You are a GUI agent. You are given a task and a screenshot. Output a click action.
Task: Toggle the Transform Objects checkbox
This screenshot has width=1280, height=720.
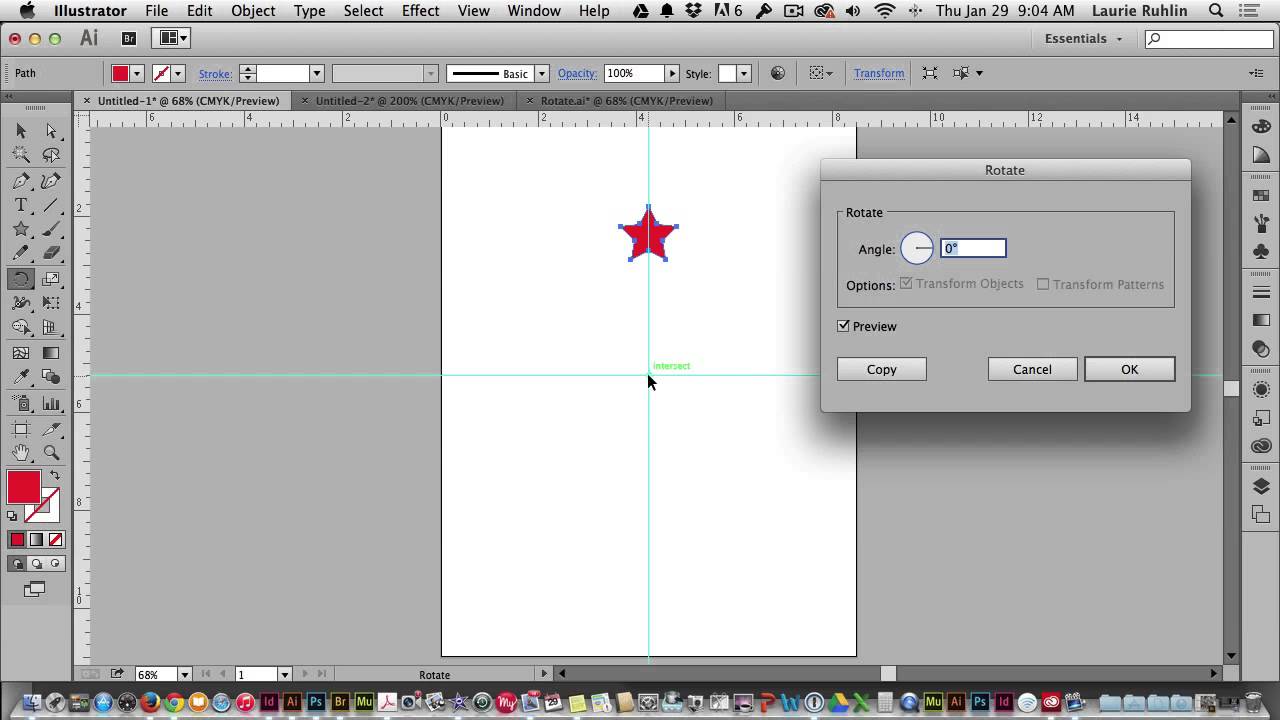906,284
